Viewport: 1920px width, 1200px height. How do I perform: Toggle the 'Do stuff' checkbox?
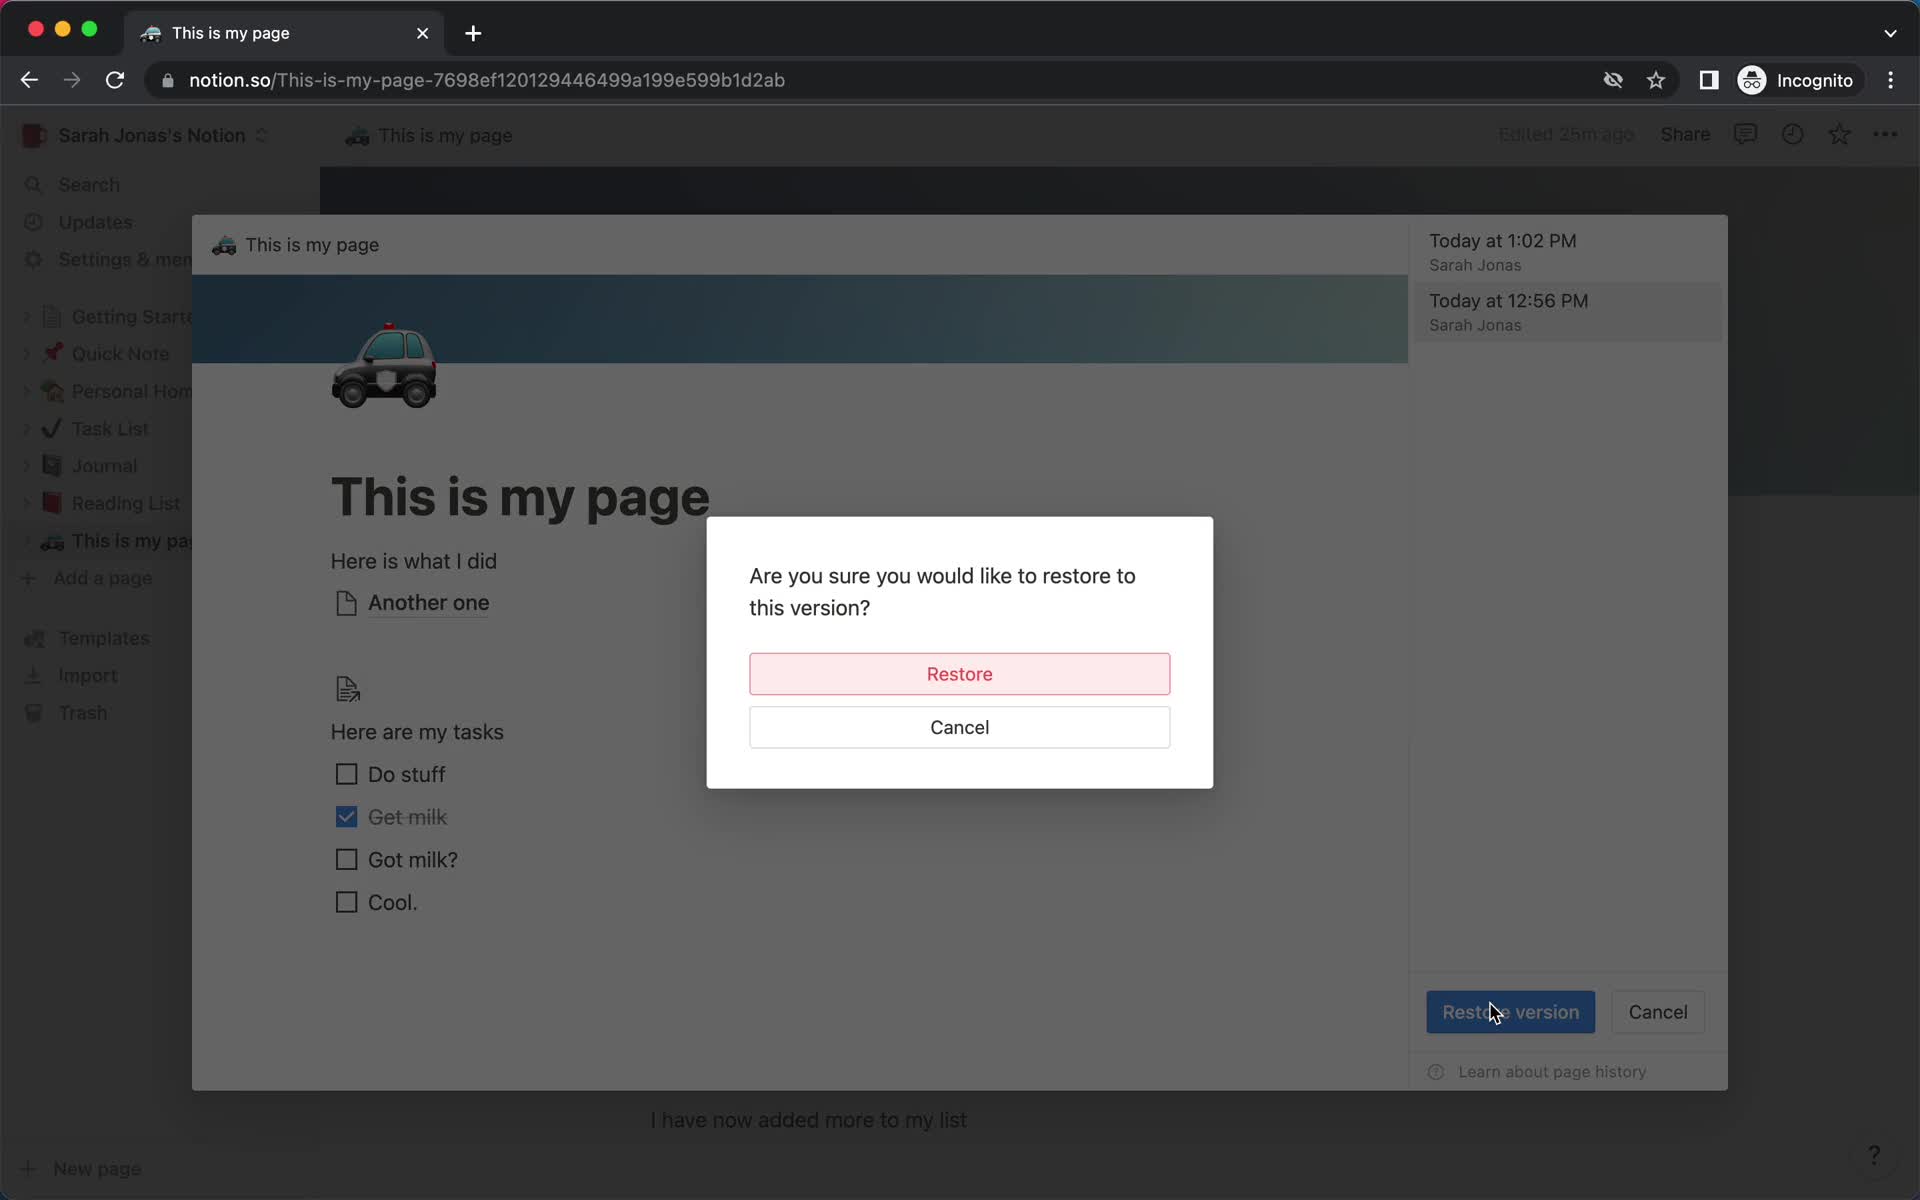347,773
